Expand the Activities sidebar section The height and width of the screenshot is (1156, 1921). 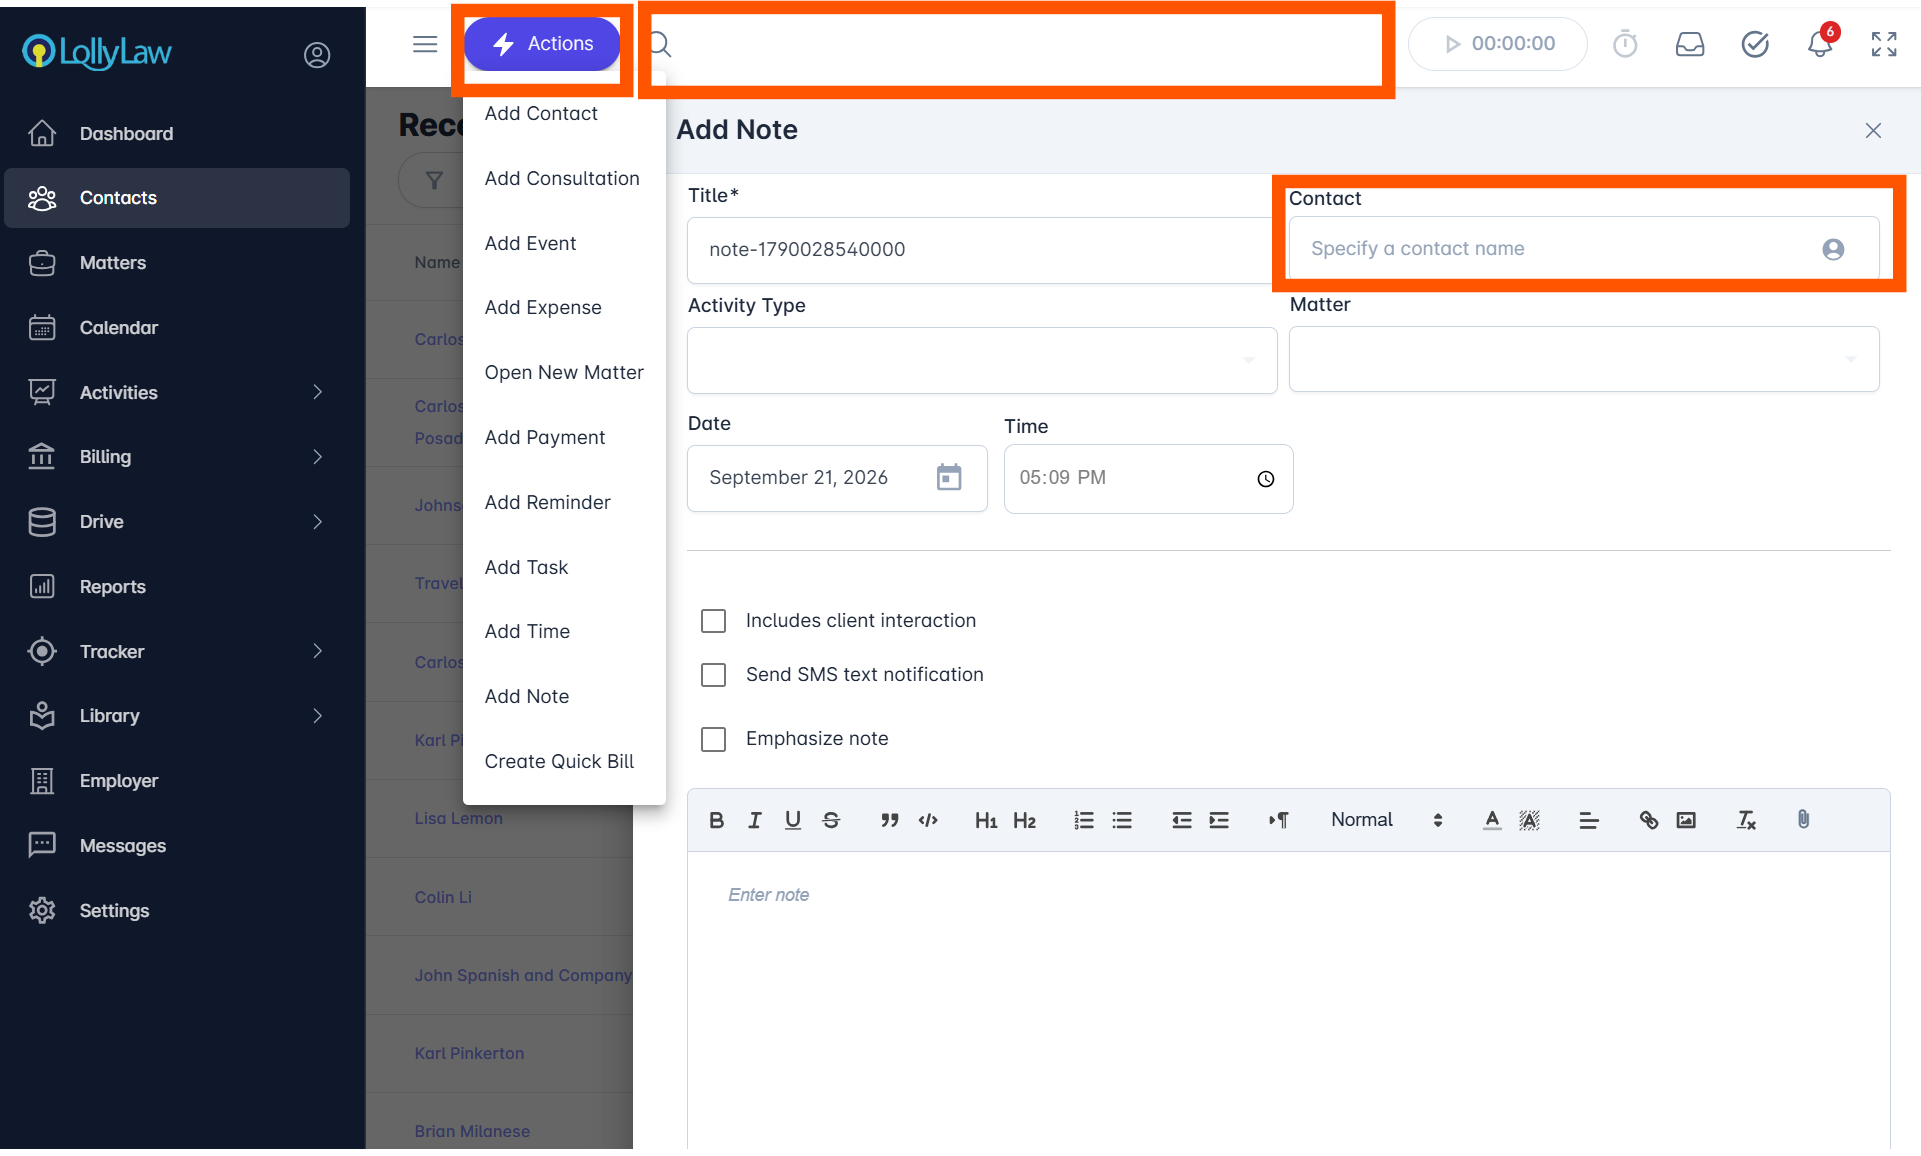coord(177,393)
